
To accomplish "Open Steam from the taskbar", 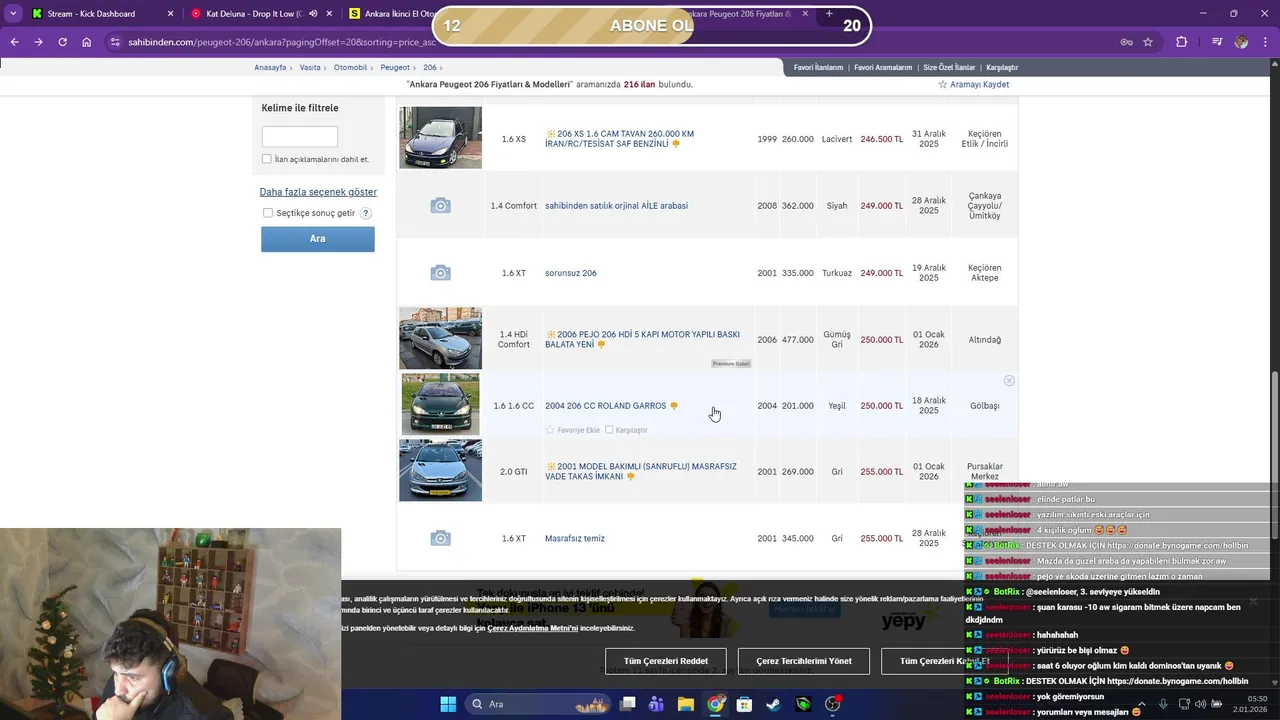I will pyautogui.click(x=774, y=704).
